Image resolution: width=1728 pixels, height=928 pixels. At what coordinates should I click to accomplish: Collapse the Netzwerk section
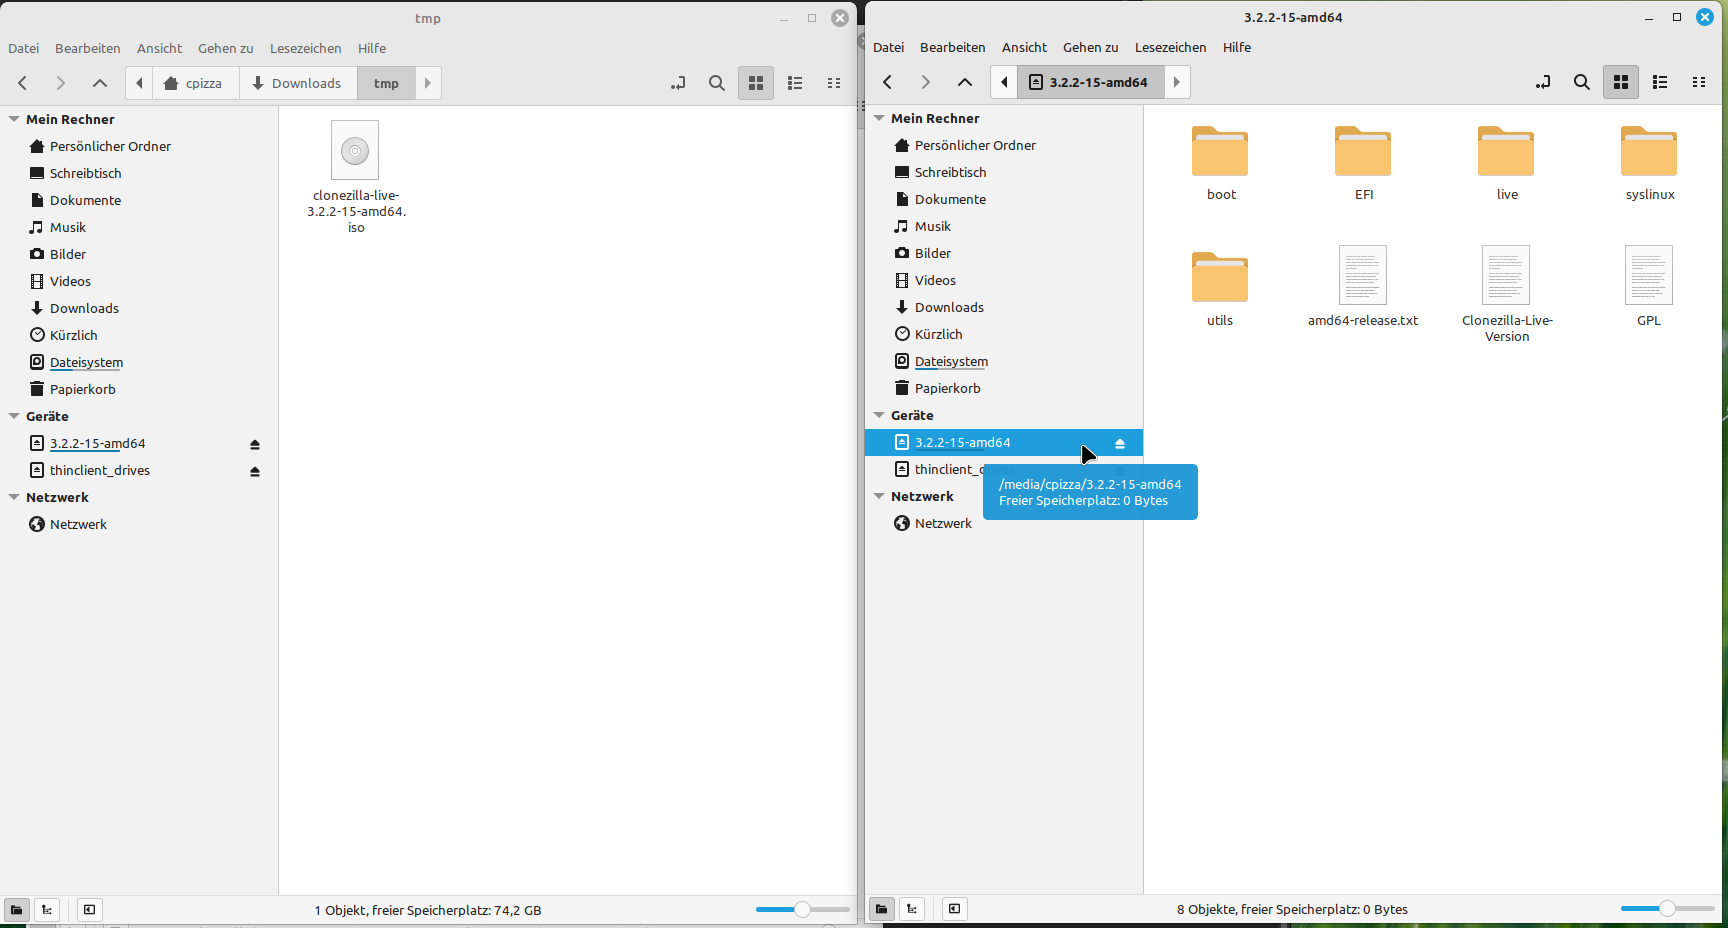[x=13, y=497]
